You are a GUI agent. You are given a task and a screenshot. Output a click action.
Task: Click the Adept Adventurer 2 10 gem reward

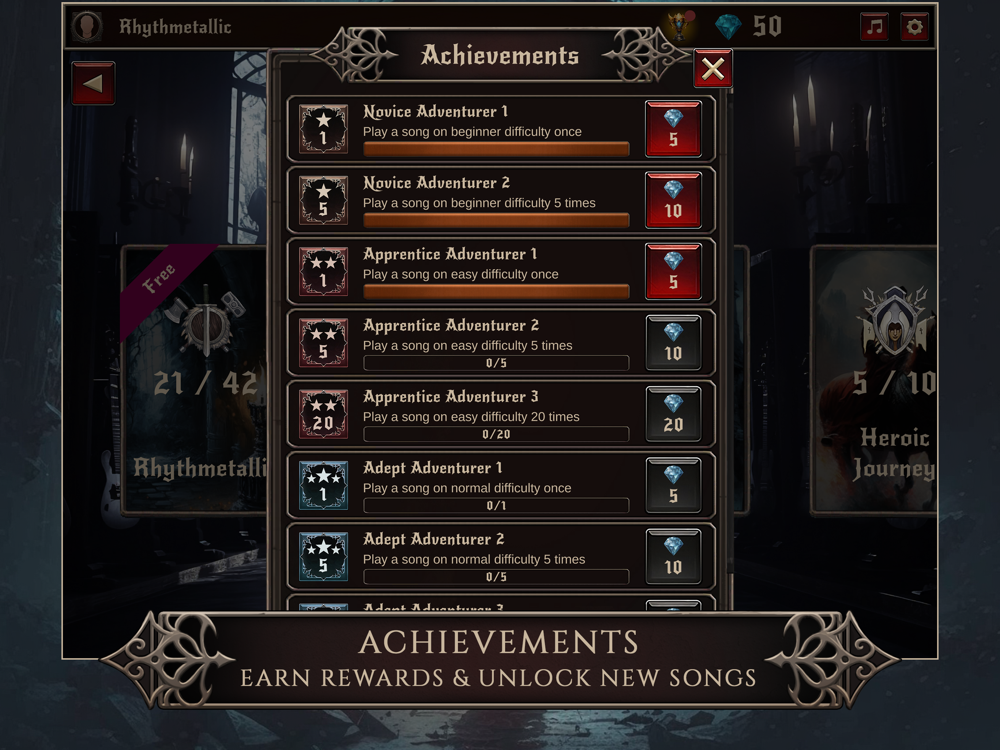673,557
